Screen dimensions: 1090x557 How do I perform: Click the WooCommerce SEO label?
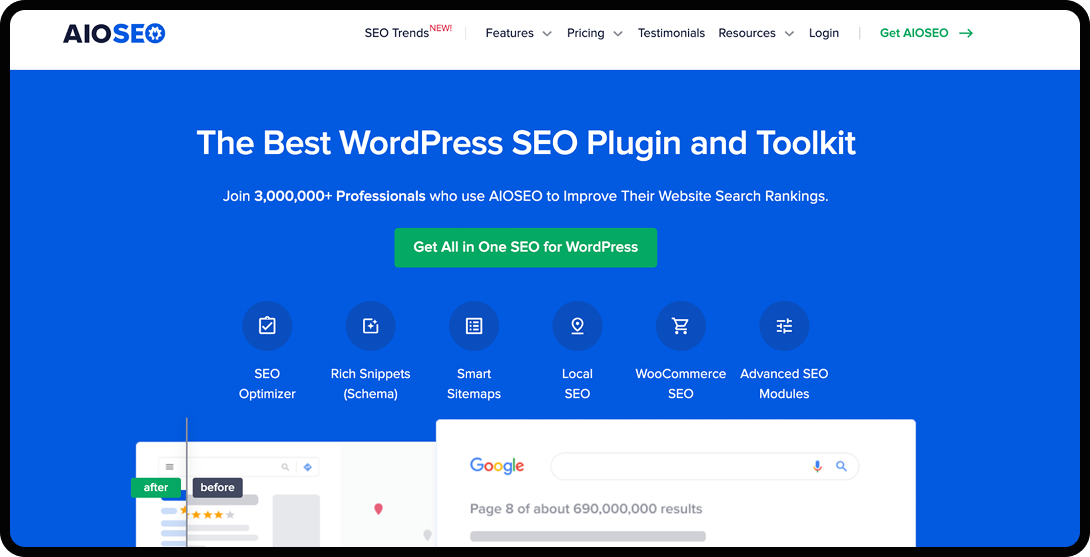point(681,384)
